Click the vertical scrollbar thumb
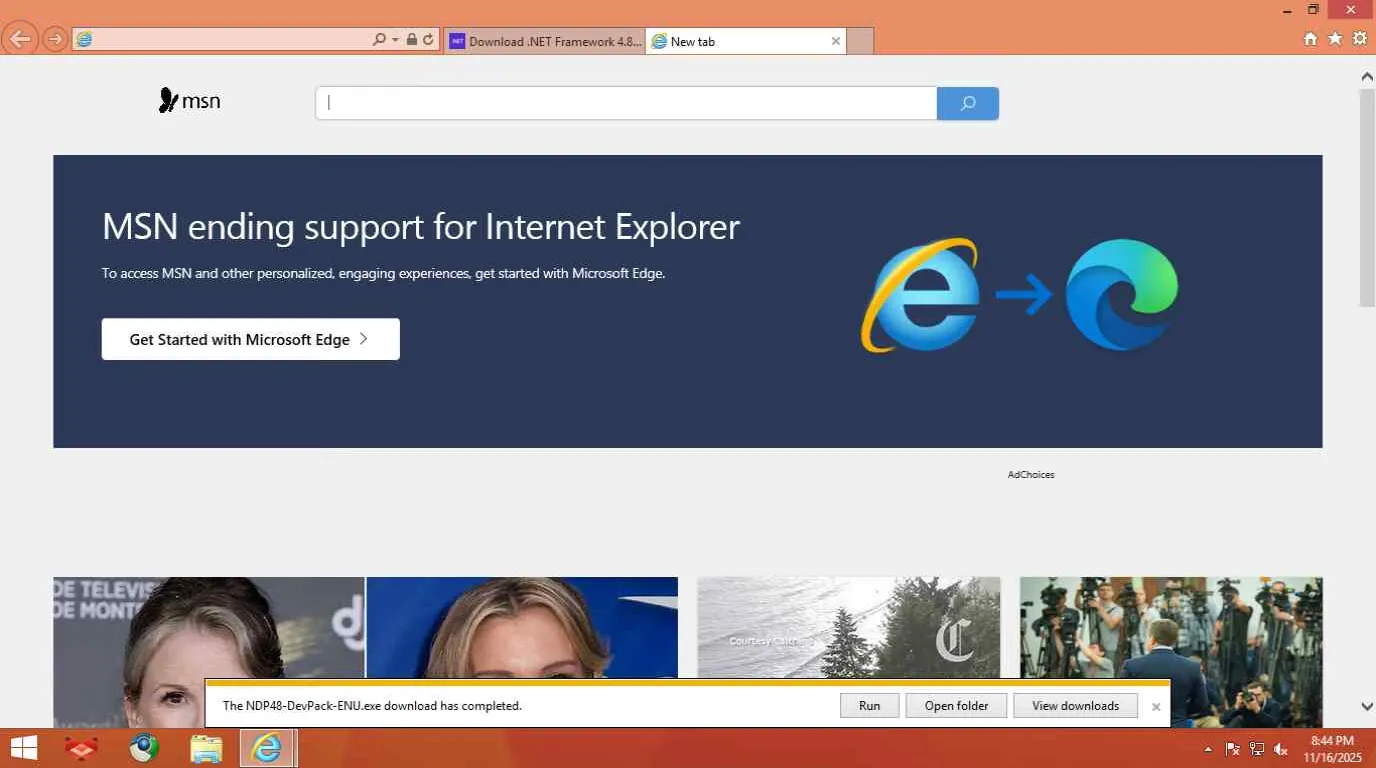1376x768 pixels. [x=1367, y=197]
